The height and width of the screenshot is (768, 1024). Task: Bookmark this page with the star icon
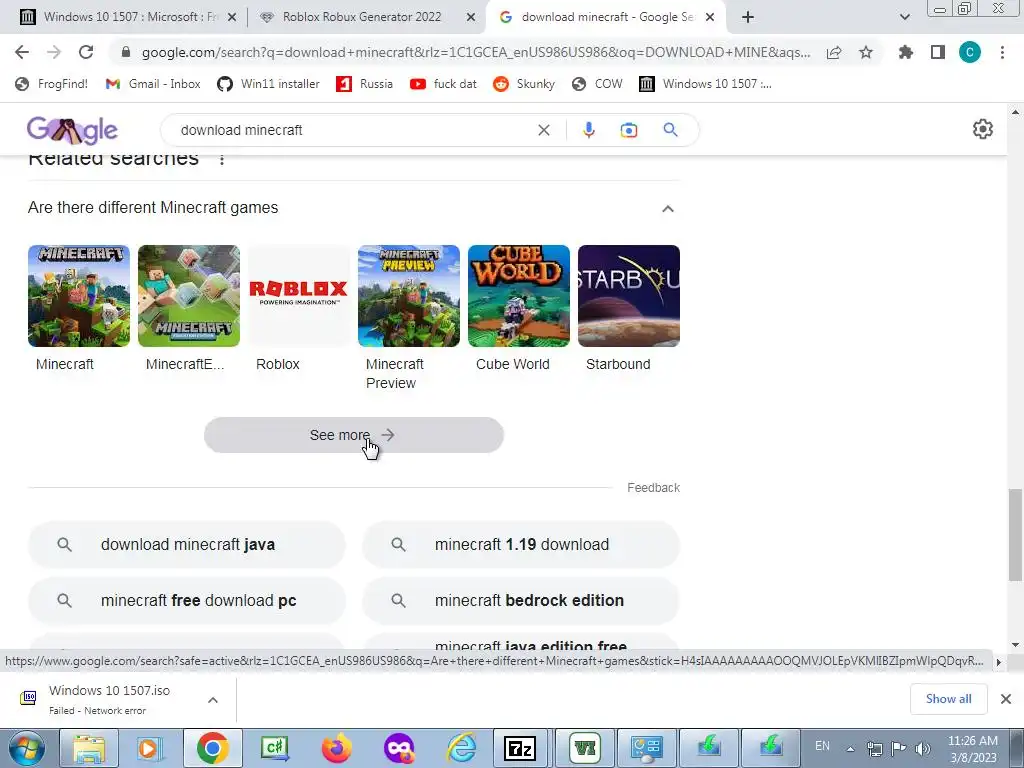coord(866,52)
